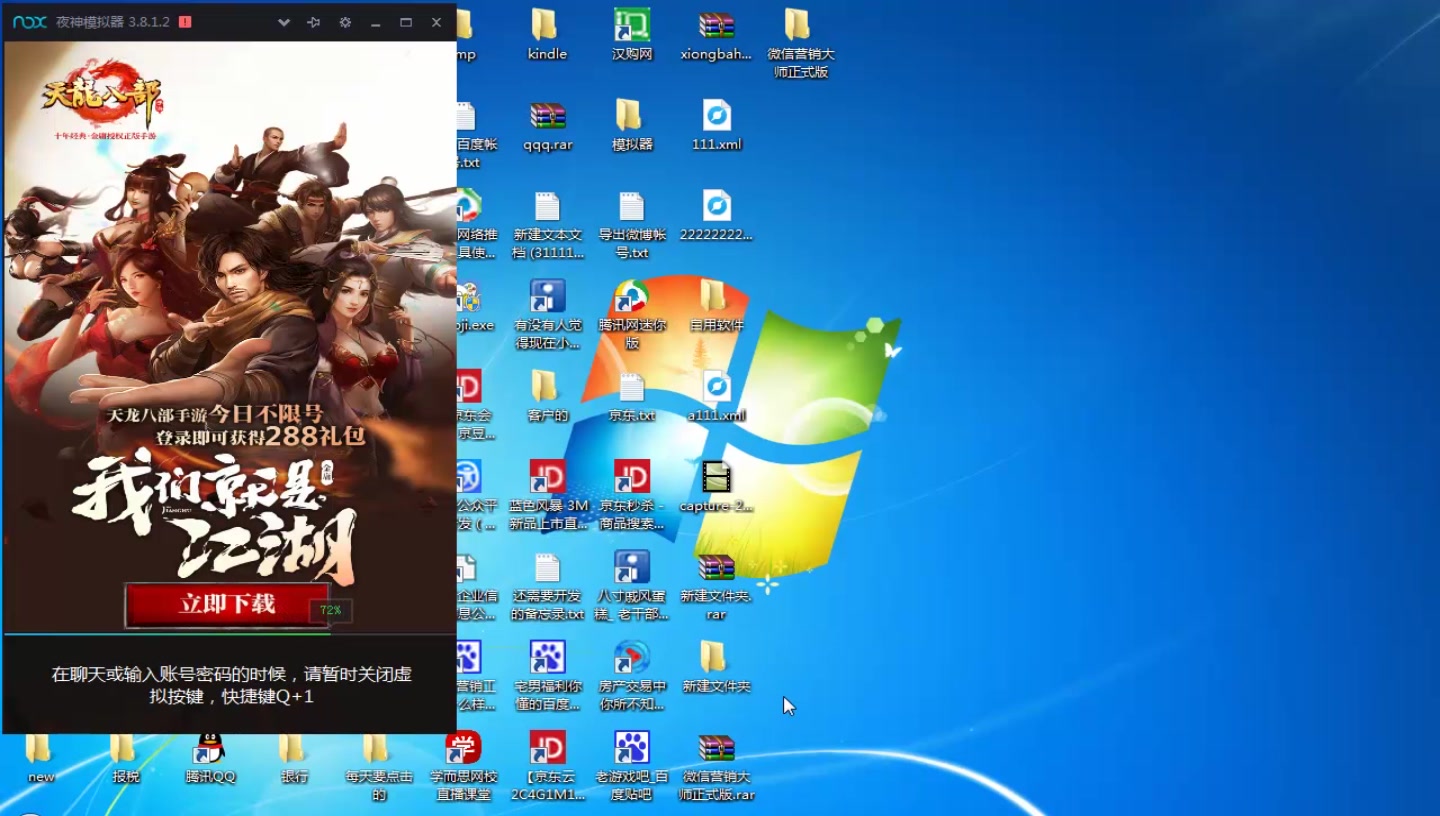Open the xiongbah... archive on desktop

click(716, 35)
